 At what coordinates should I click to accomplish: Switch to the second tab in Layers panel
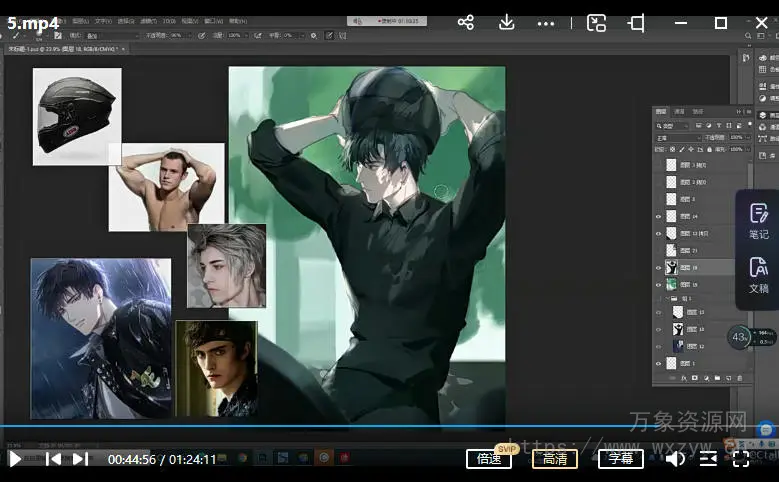679,111
